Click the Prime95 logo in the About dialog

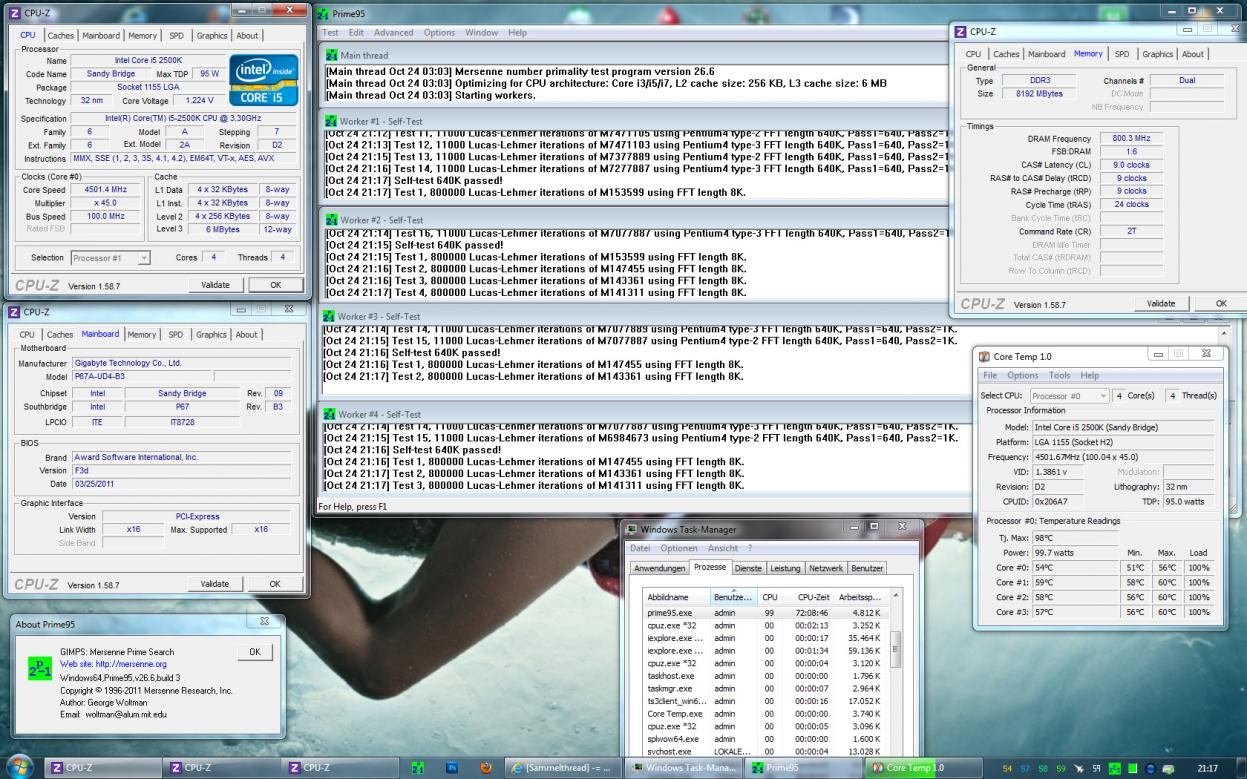click(40, 668)
